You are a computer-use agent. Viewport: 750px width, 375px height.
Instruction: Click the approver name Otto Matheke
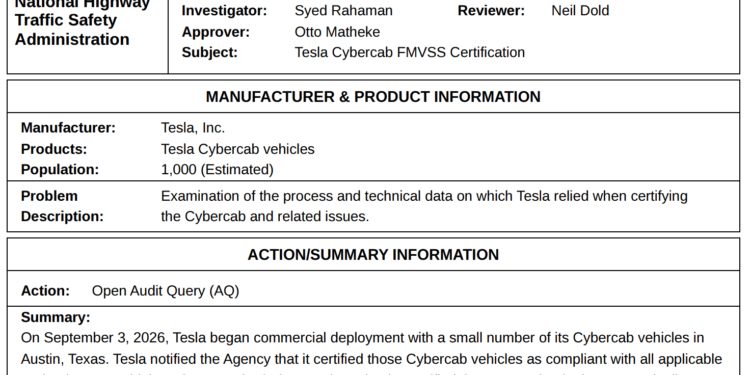point(337,32)
